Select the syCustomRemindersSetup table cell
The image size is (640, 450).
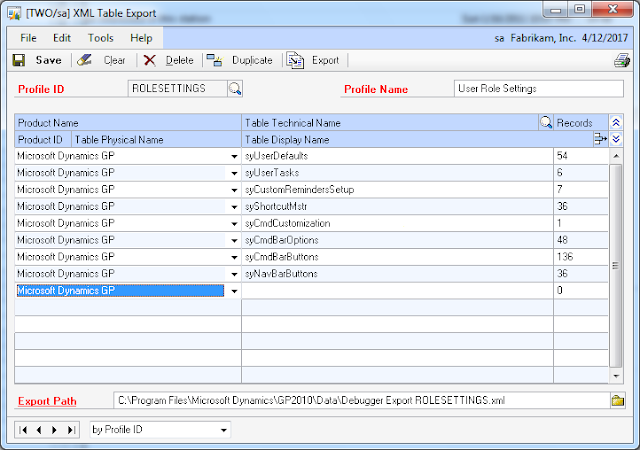click(397, 190)
